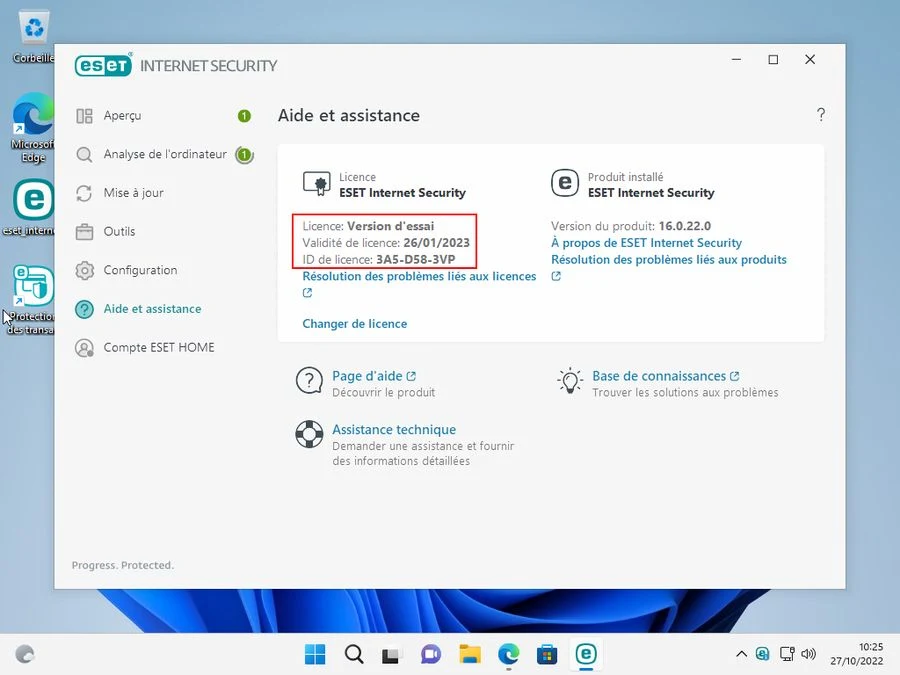Open Task View on the taskbar

tap(391, 654)
